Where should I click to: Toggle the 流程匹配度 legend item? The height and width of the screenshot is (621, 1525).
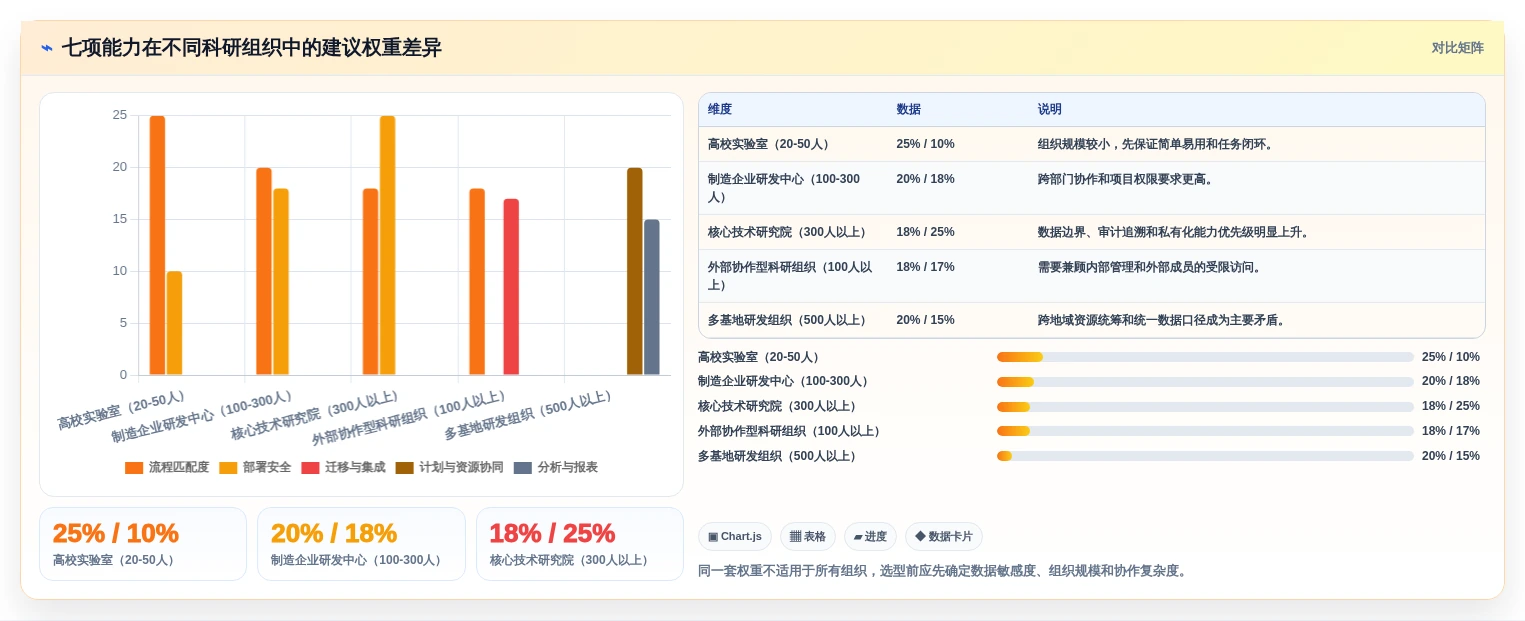click(167, 467)
